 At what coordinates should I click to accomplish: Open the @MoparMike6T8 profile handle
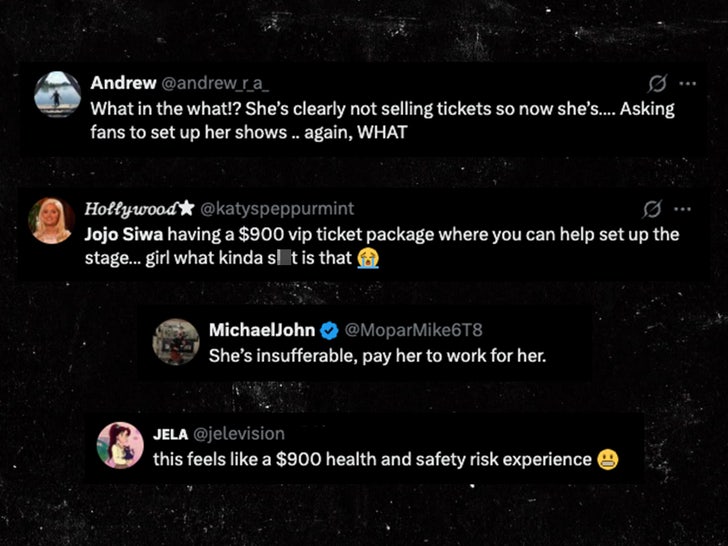pos(406,329)
